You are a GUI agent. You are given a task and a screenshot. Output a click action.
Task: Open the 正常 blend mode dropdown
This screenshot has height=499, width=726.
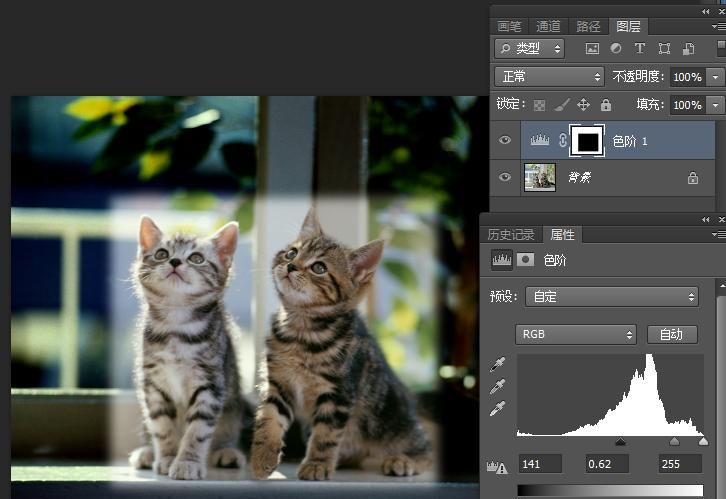click(549, 77)
